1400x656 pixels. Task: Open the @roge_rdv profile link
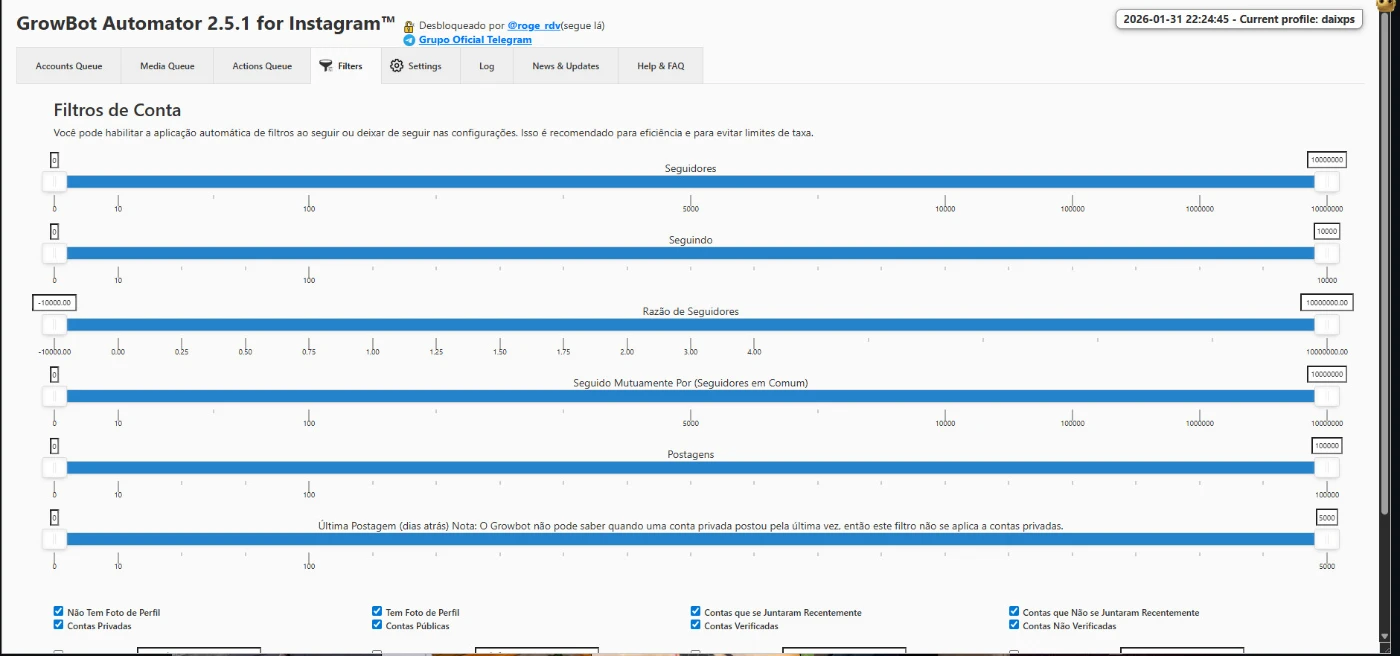point(533,26)
